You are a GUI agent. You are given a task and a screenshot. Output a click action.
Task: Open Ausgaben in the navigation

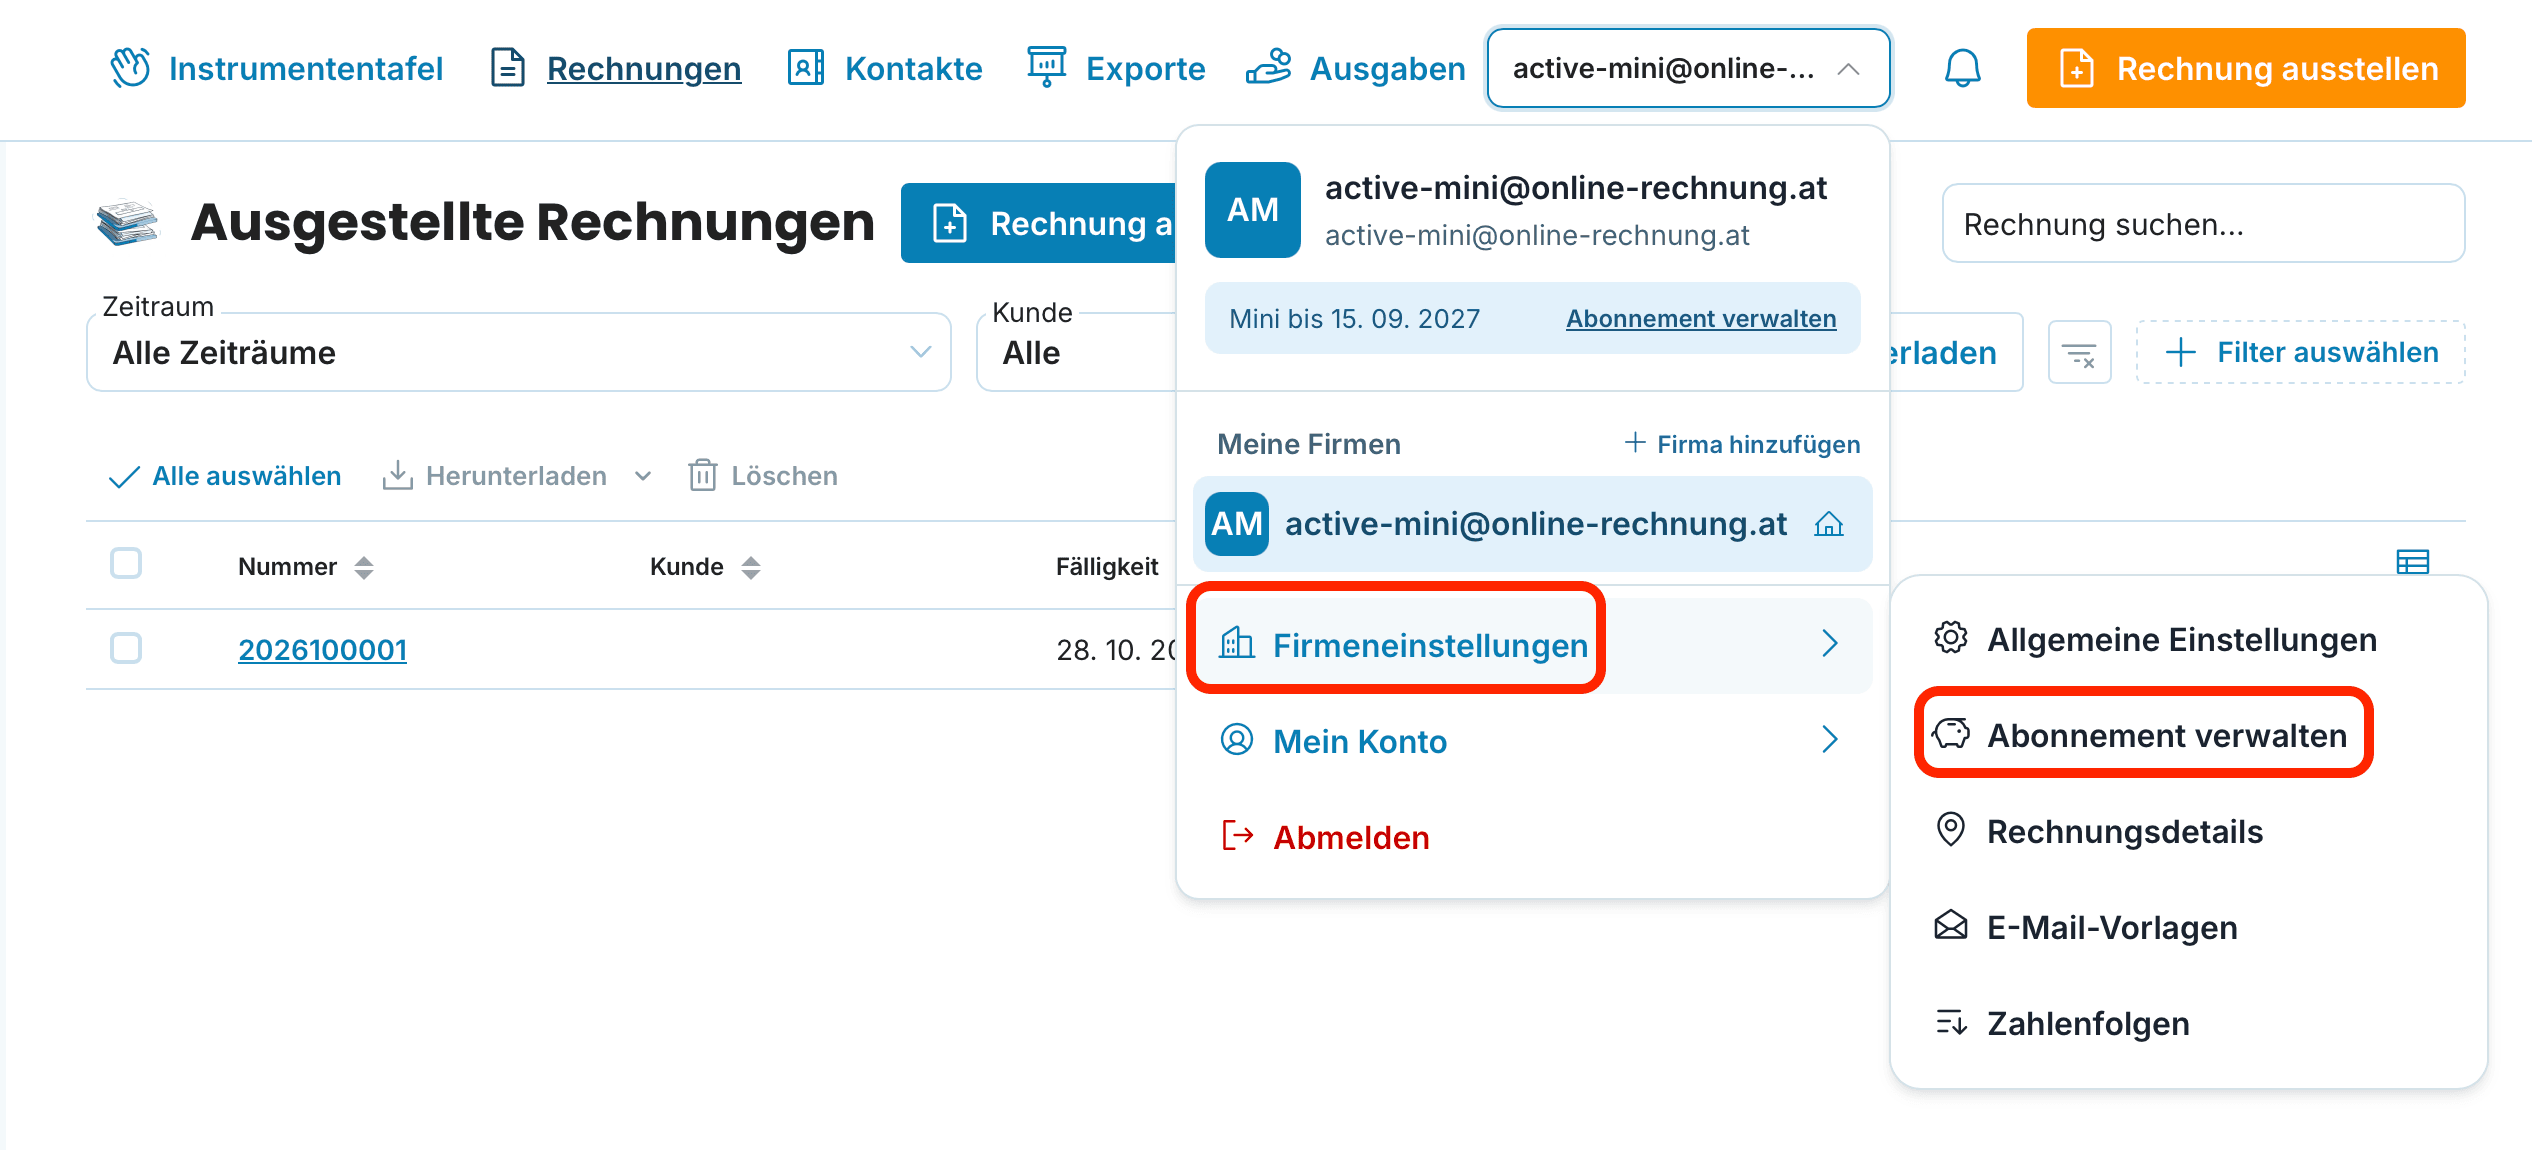[1356, 68]
